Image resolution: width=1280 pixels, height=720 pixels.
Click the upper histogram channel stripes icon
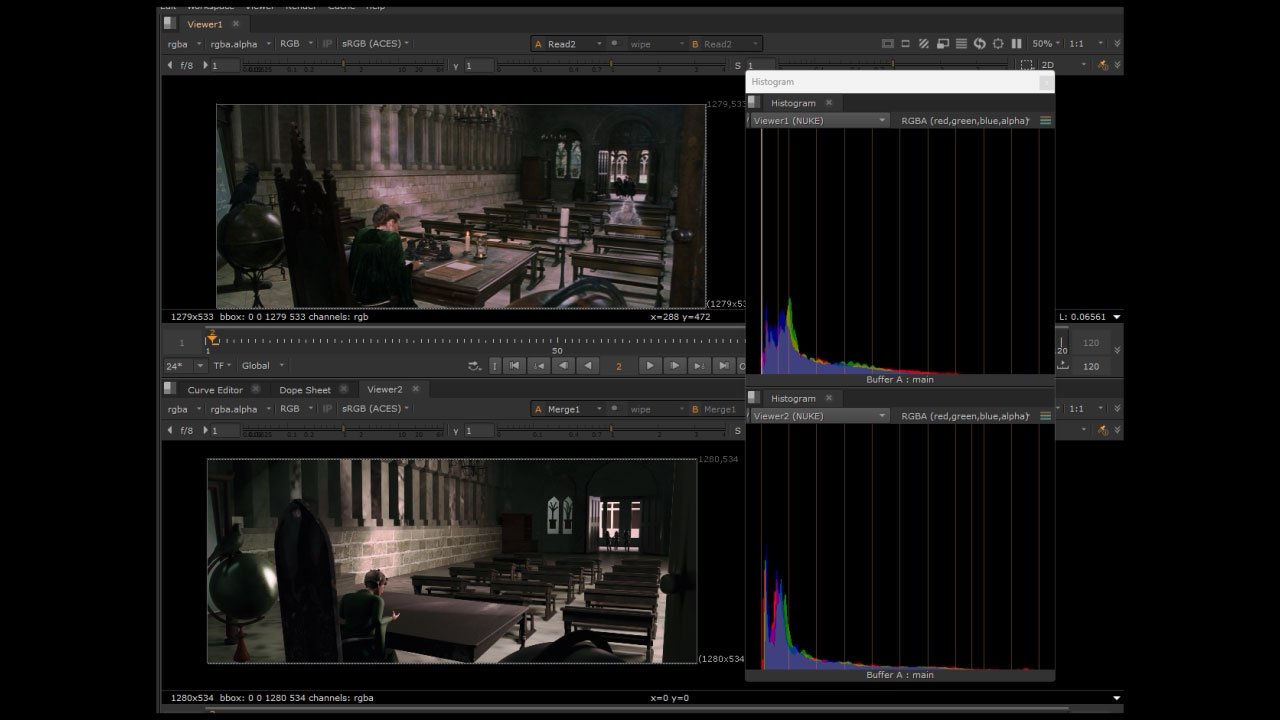(x=1046, y=121)
